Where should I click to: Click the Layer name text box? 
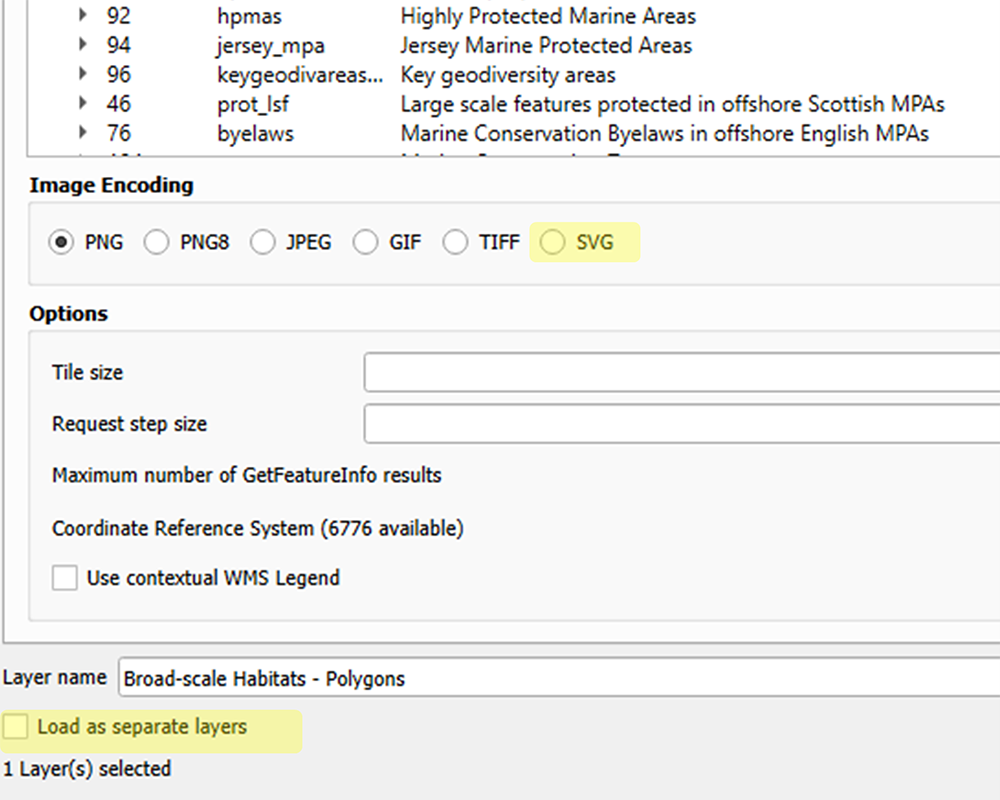point(560,678)
